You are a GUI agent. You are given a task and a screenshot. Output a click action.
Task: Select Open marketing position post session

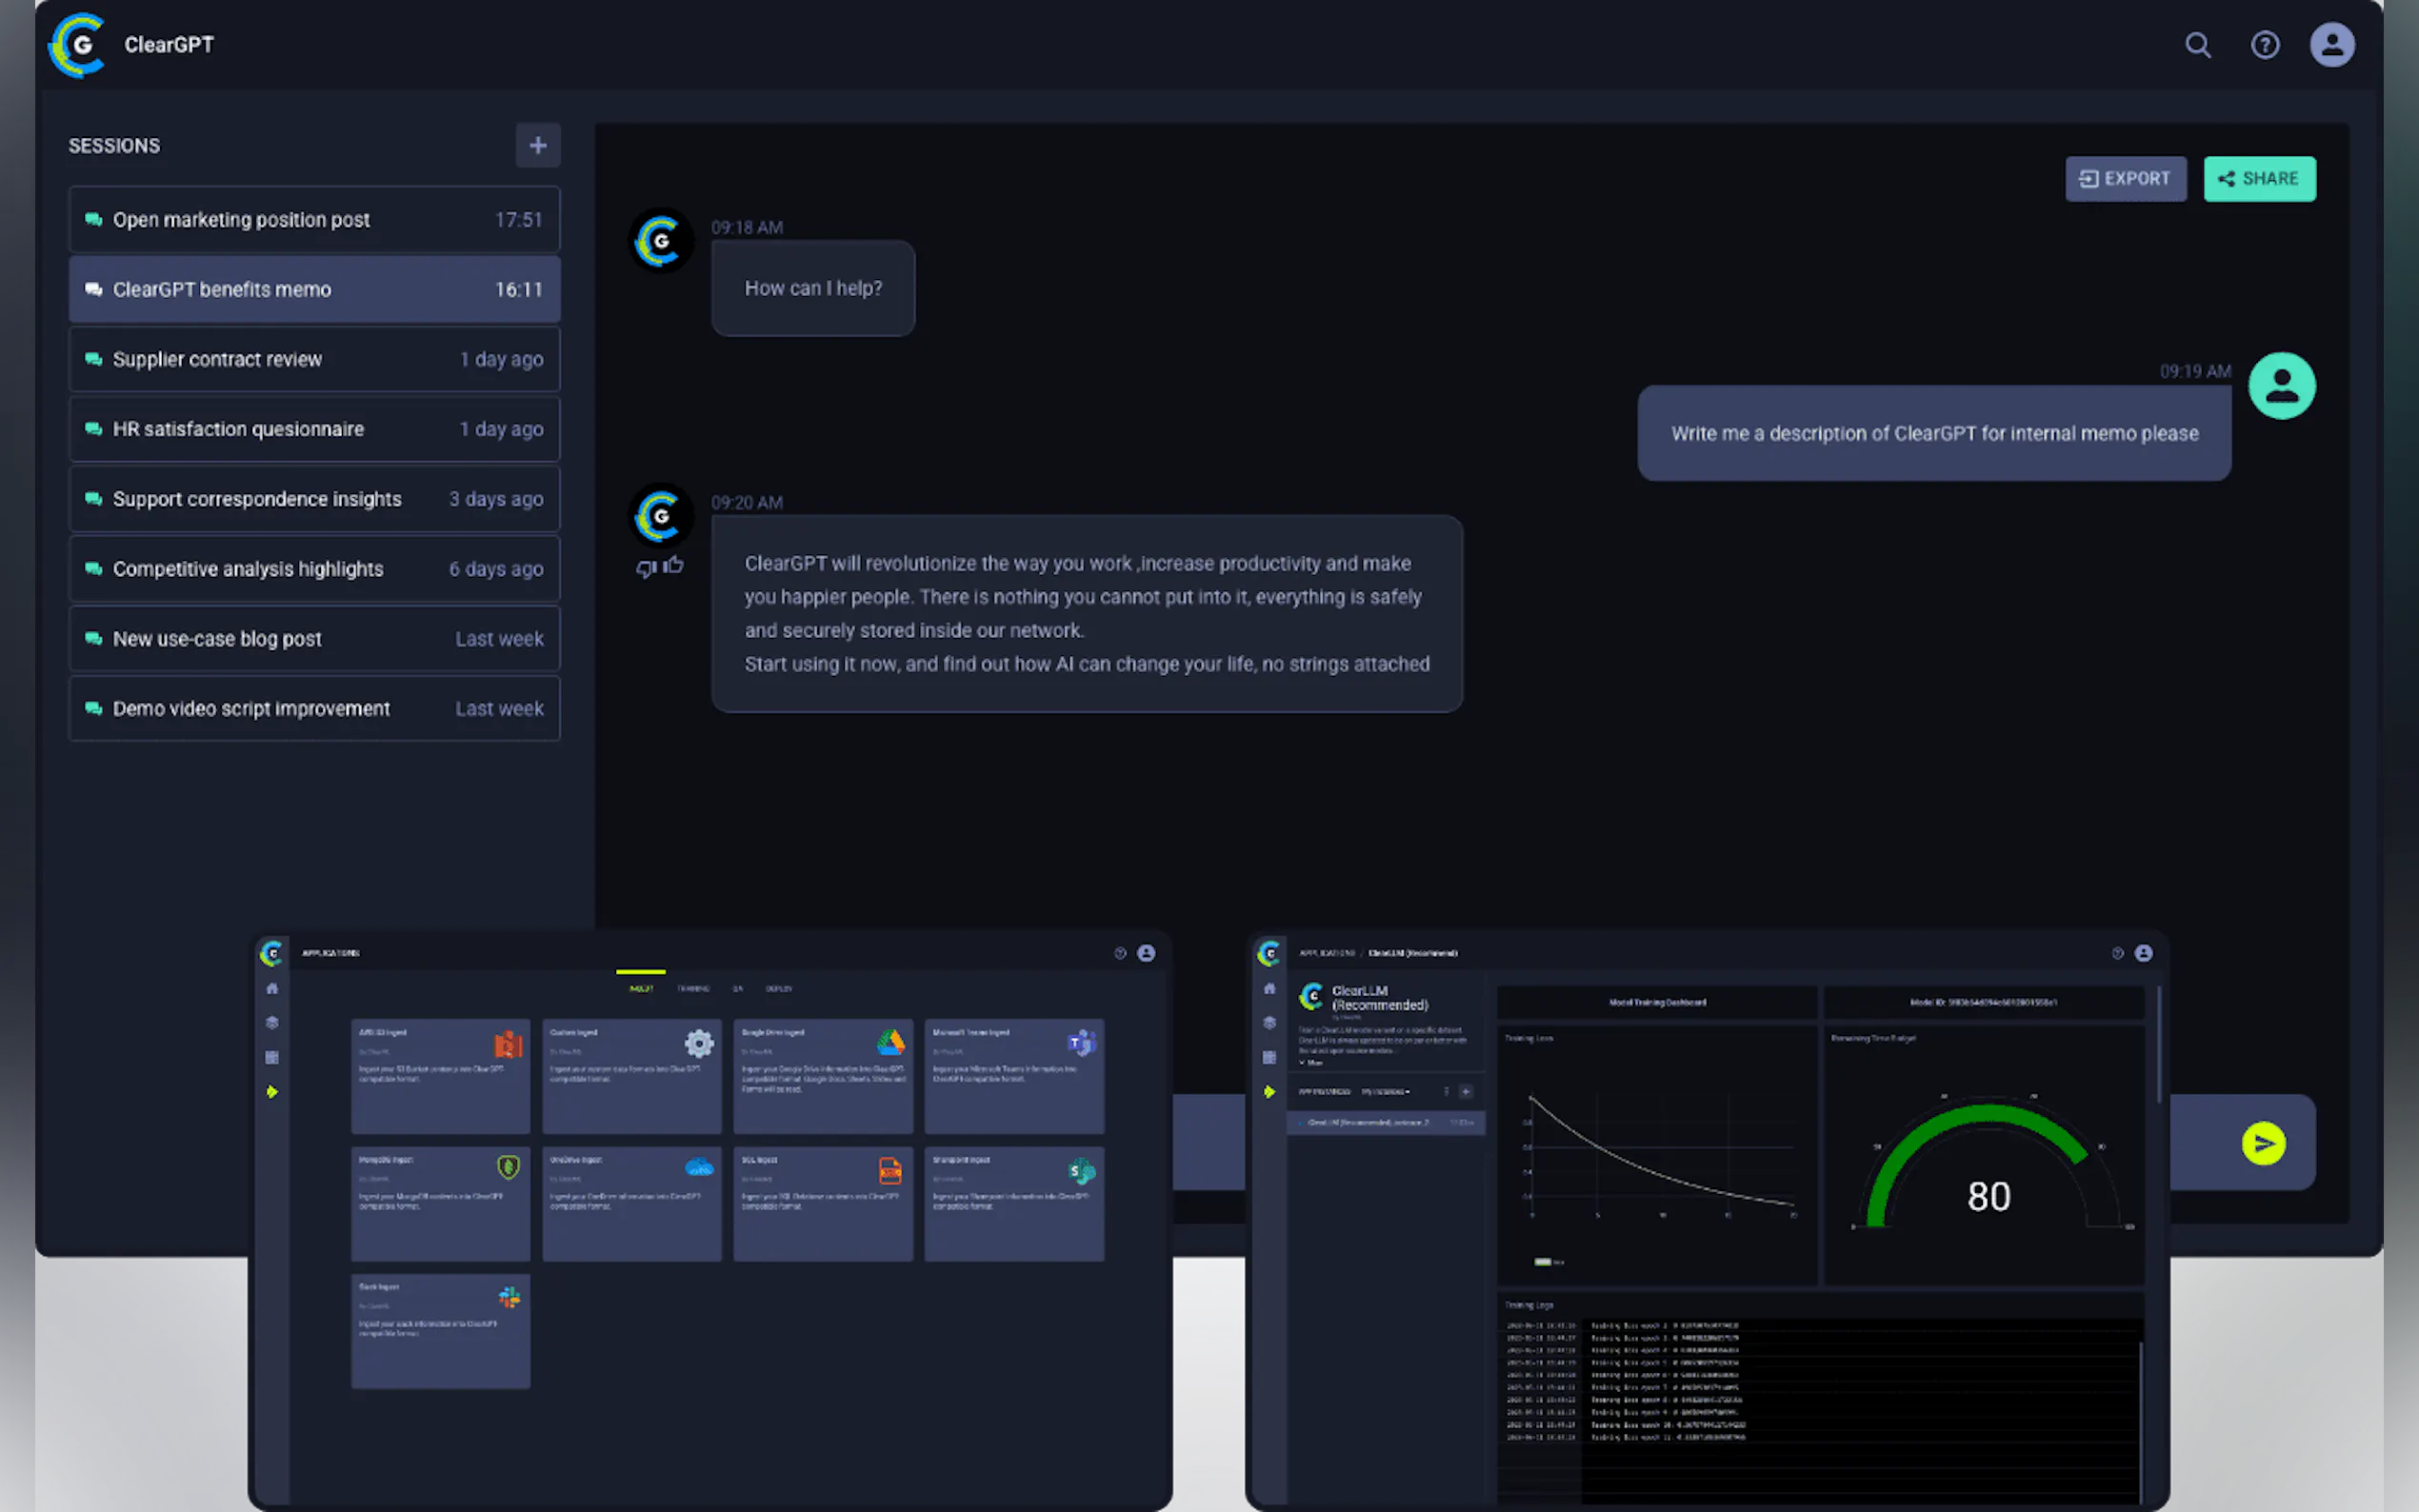[314, 220]
